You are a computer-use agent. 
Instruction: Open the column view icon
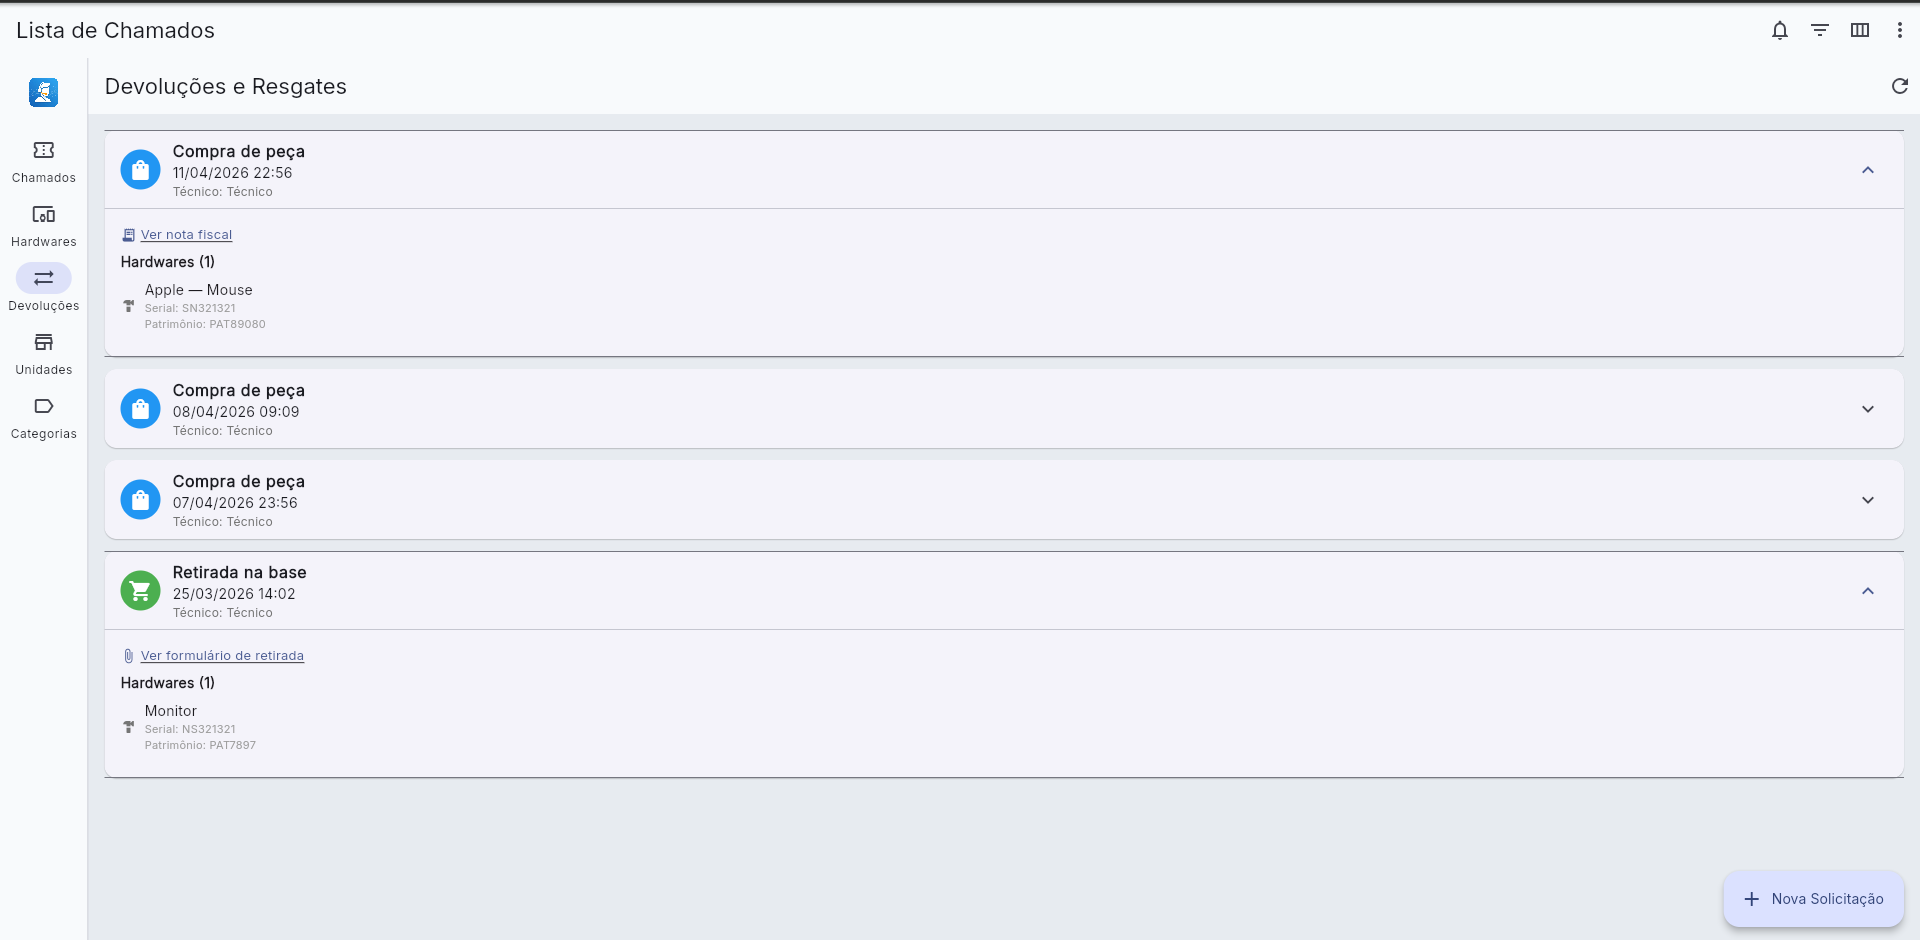coord(1860,30)
